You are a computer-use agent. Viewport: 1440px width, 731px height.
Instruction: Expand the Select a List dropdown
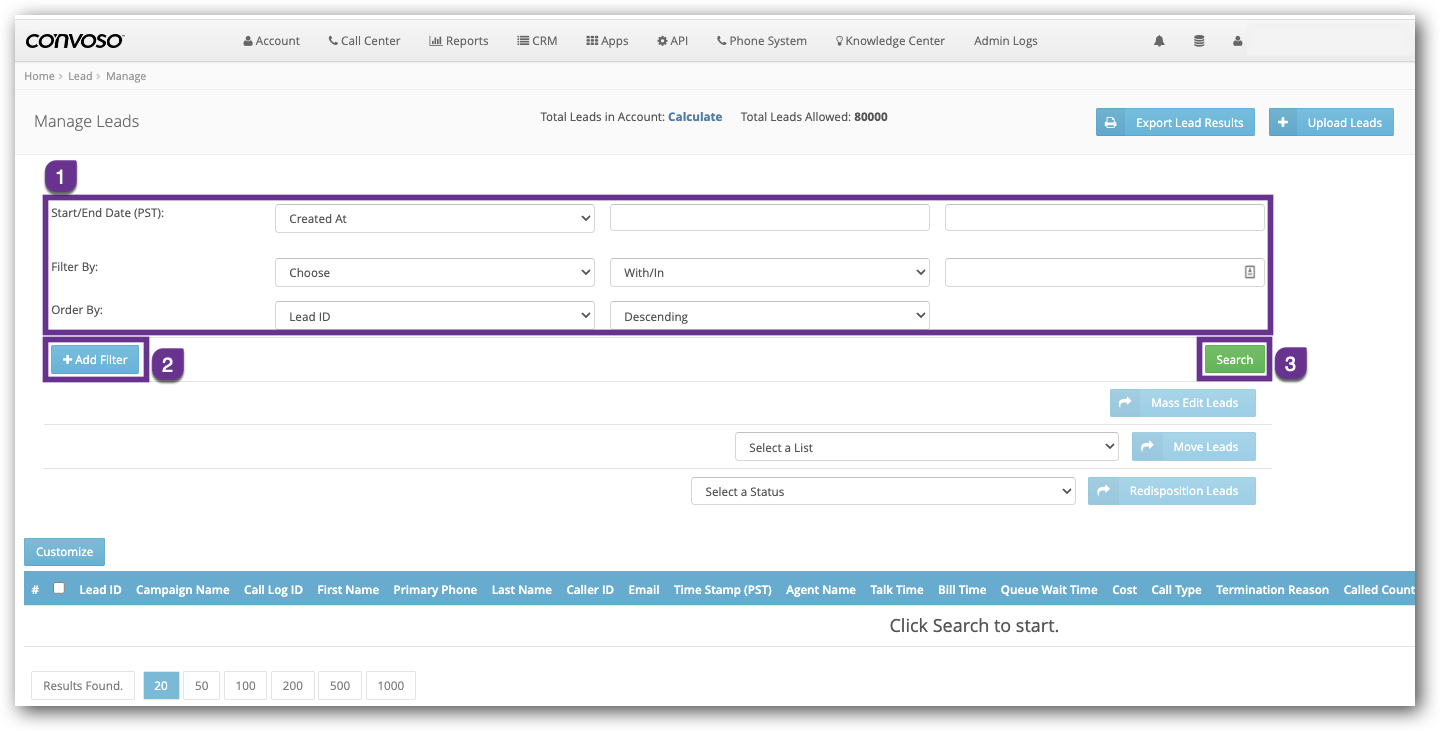[x=926, y=447]
